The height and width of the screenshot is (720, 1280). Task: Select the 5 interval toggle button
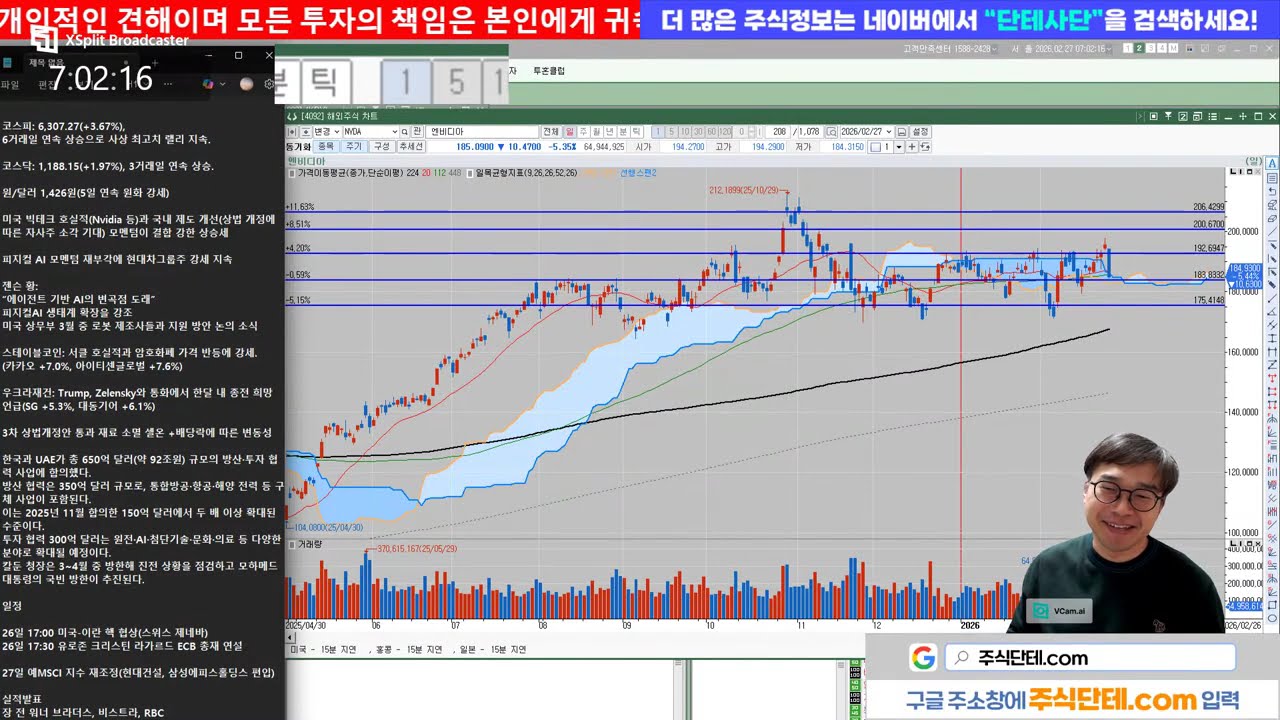pos(672,132)
